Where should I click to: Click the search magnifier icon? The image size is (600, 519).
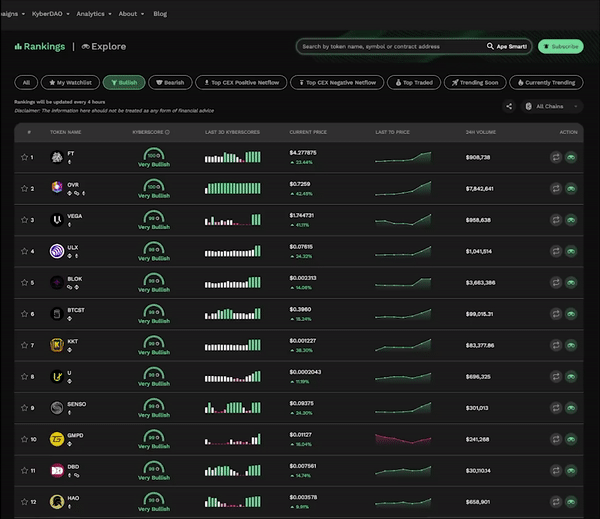click(490, 46)
